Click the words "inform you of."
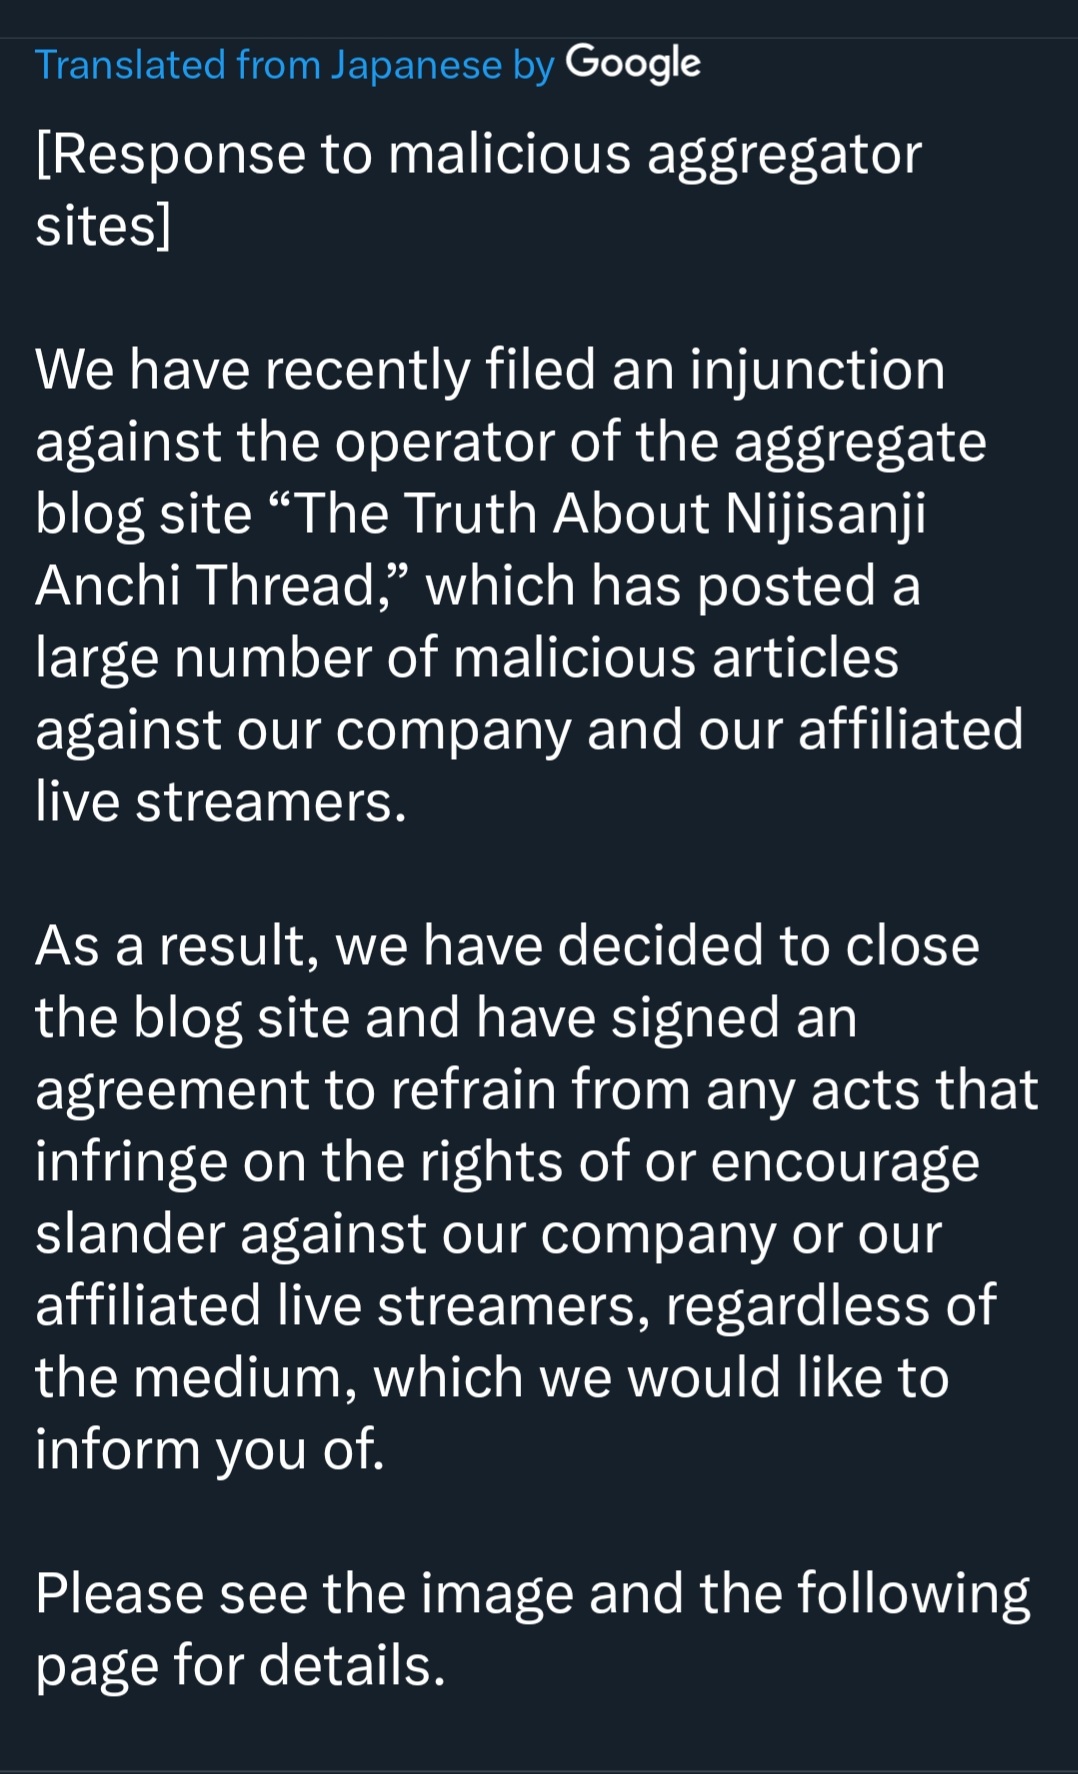This screenshot has height=1774, width=1078. pos(210,1450)
